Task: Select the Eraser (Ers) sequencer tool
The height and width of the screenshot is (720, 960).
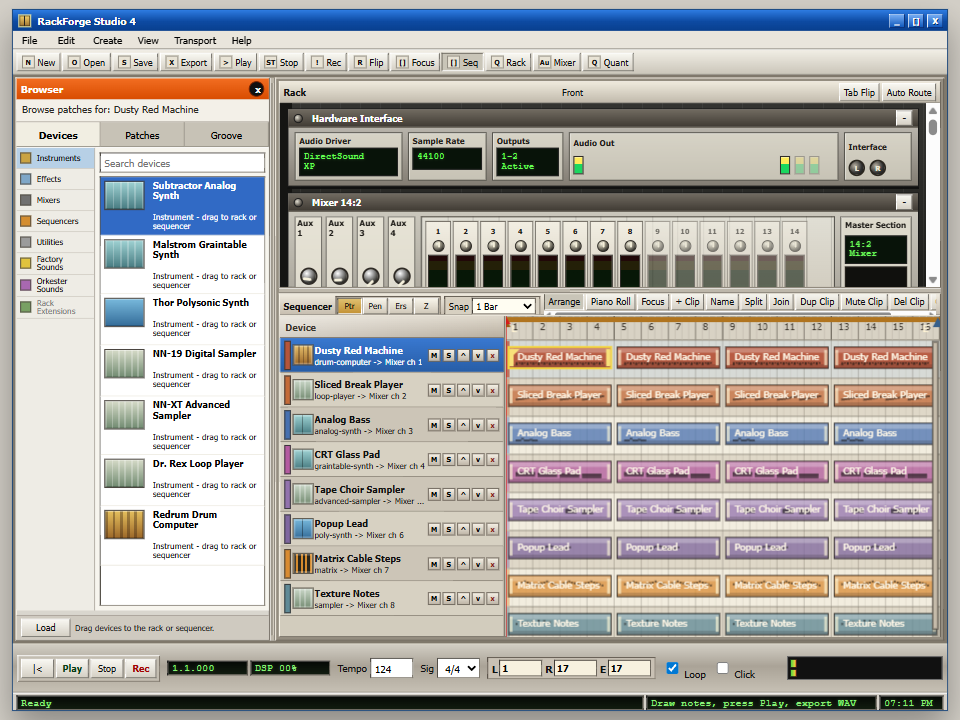Action: (400, 306)
